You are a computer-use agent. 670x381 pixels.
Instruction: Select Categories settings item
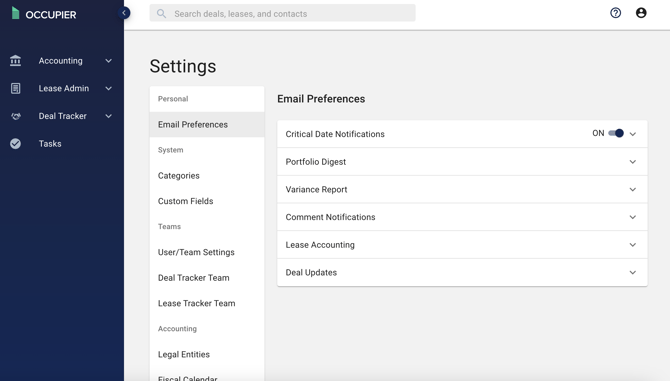pyautogui.click(x=207, y=176)
